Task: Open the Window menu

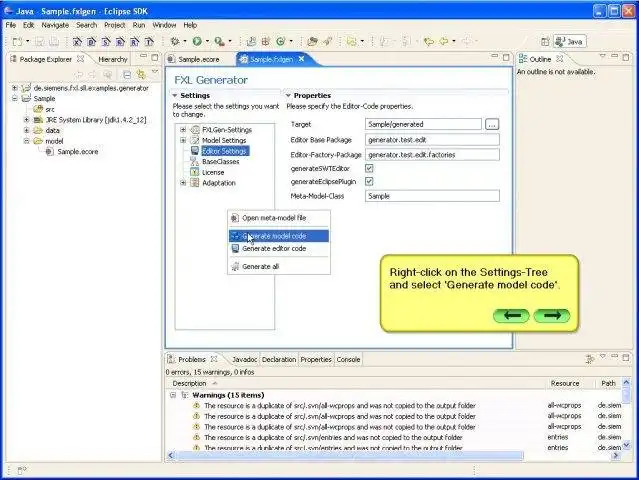Action: click(164, 25)
